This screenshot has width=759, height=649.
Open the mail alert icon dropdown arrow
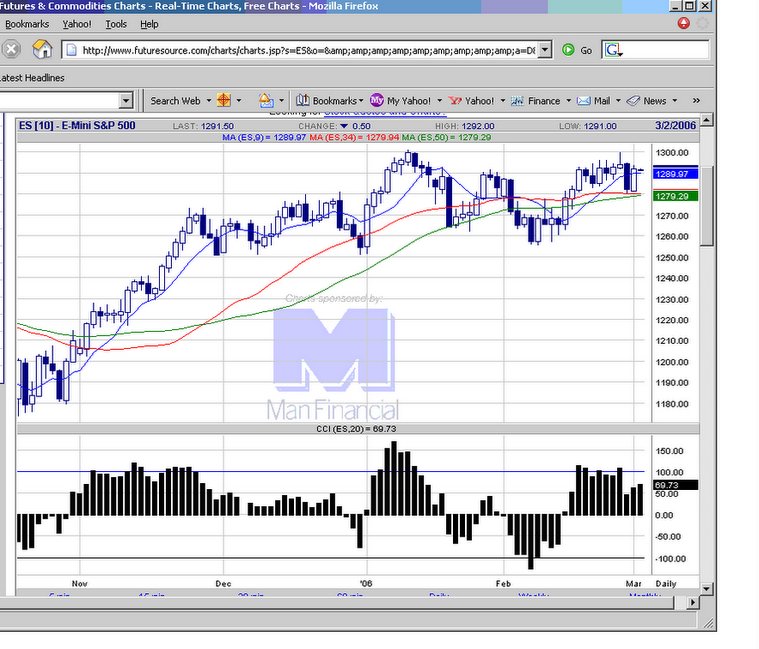tap(281, 101)
